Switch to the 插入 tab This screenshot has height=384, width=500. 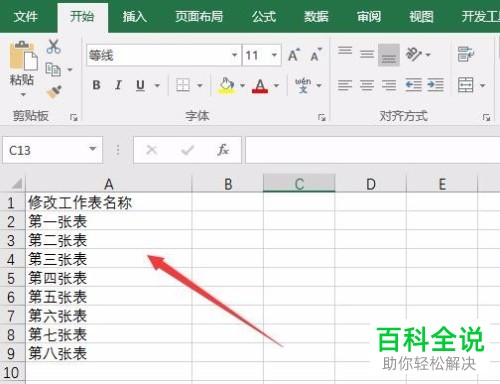pos(134,16)
